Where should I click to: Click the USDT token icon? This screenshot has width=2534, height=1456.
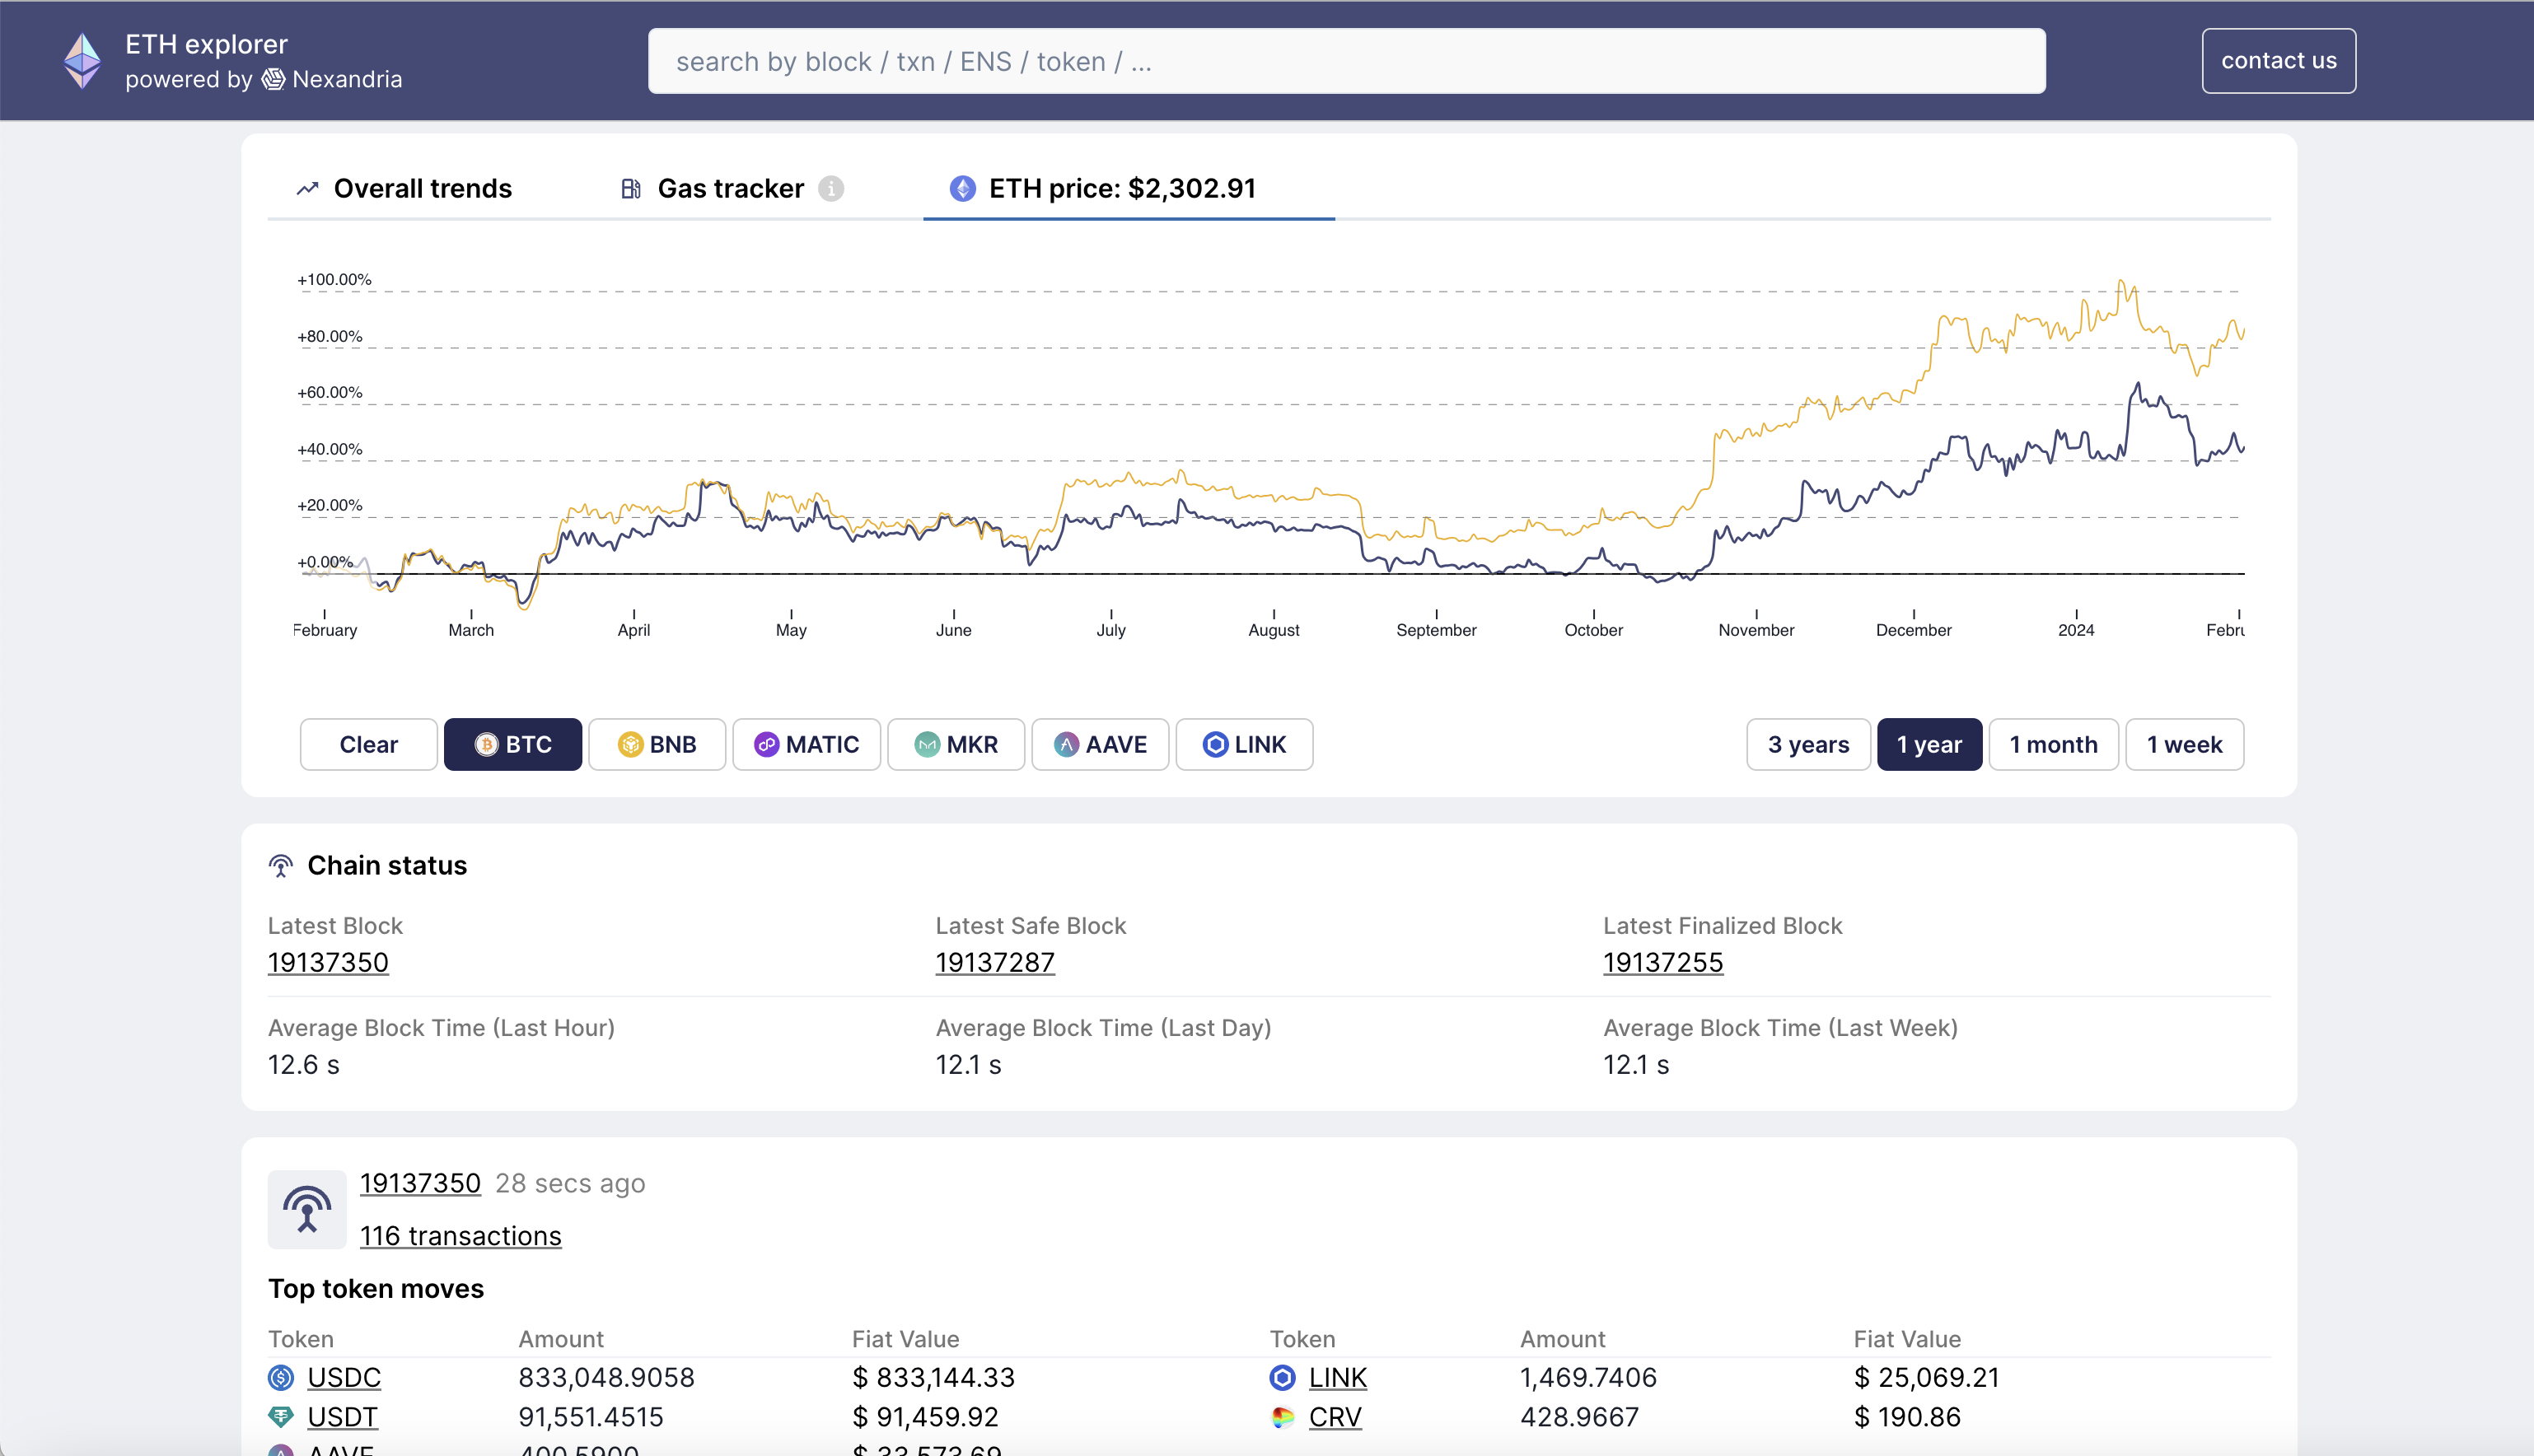[281, 1416]
